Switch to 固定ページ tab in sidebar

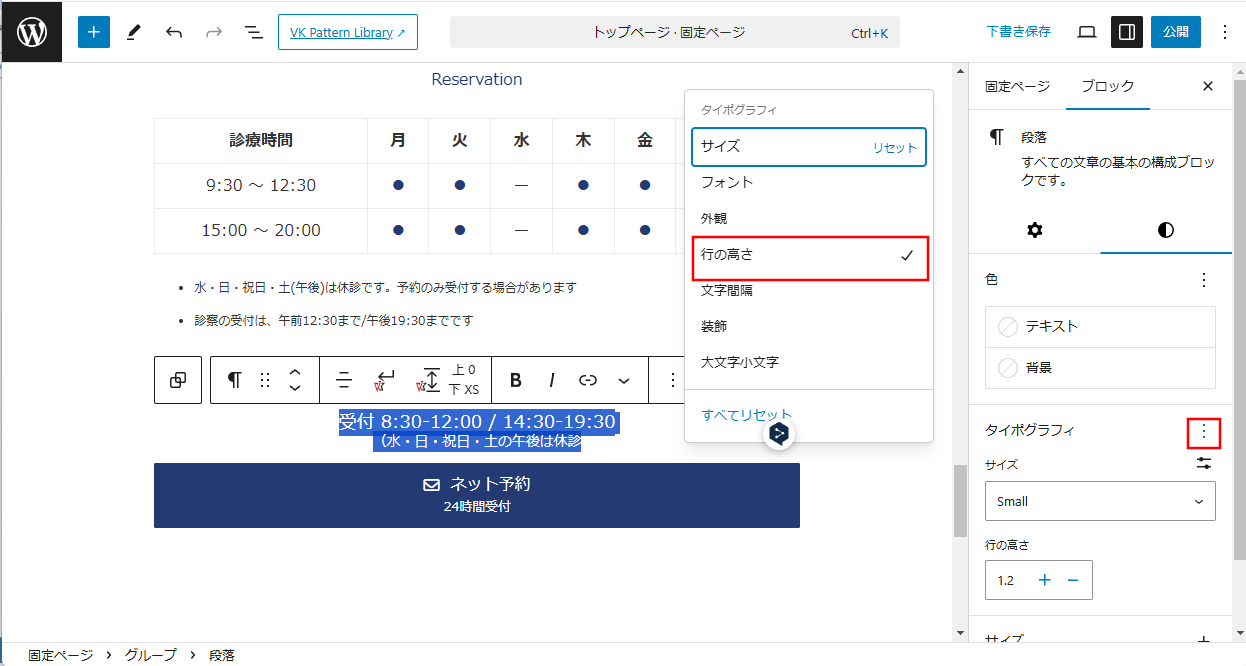click(1017, 86)
